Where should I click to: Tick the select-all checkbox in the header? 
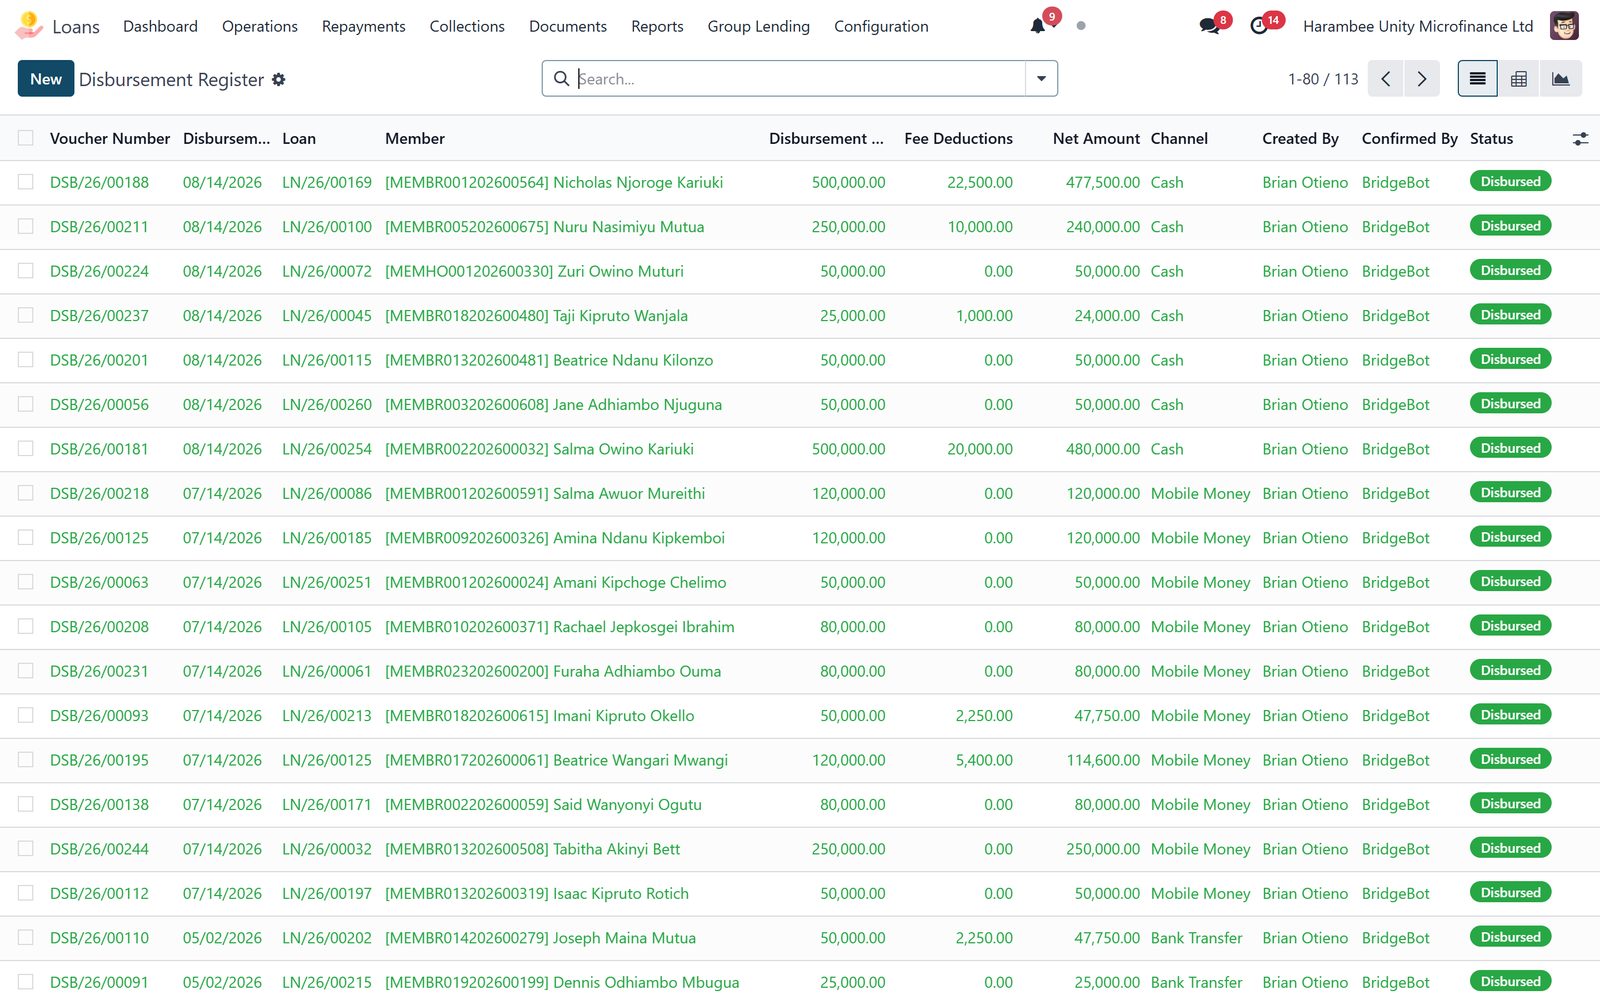point(26,138)
